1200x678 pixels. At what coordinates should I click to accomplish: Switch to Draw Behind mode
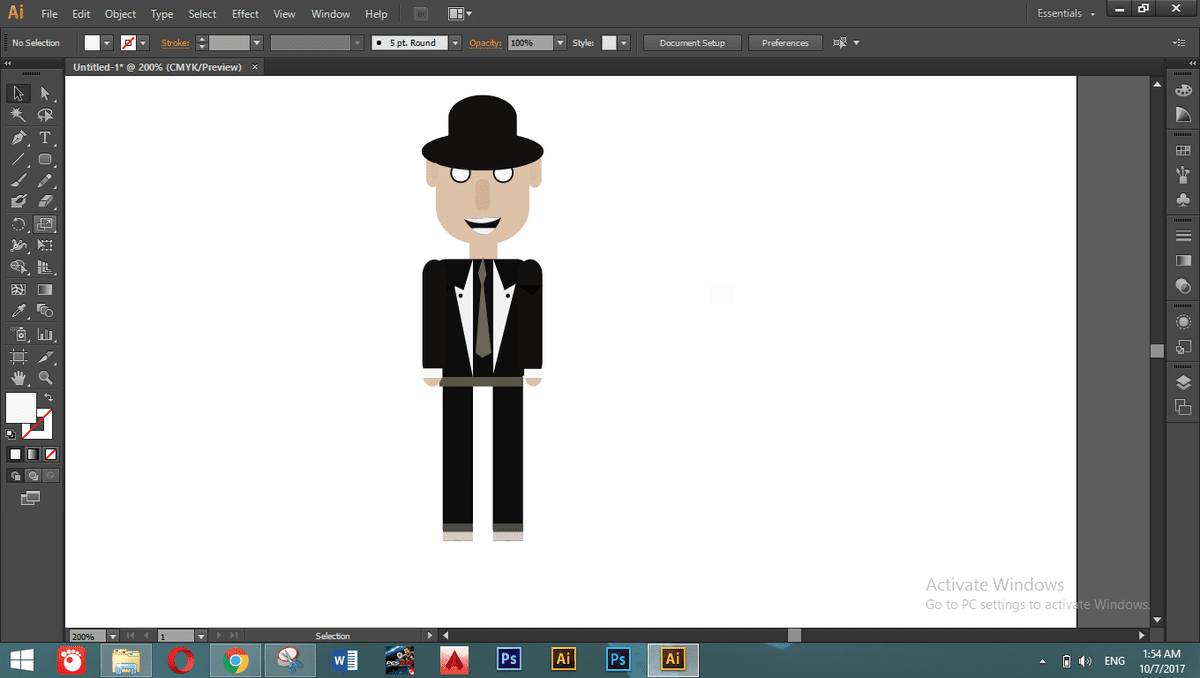[x=33, y=476]
